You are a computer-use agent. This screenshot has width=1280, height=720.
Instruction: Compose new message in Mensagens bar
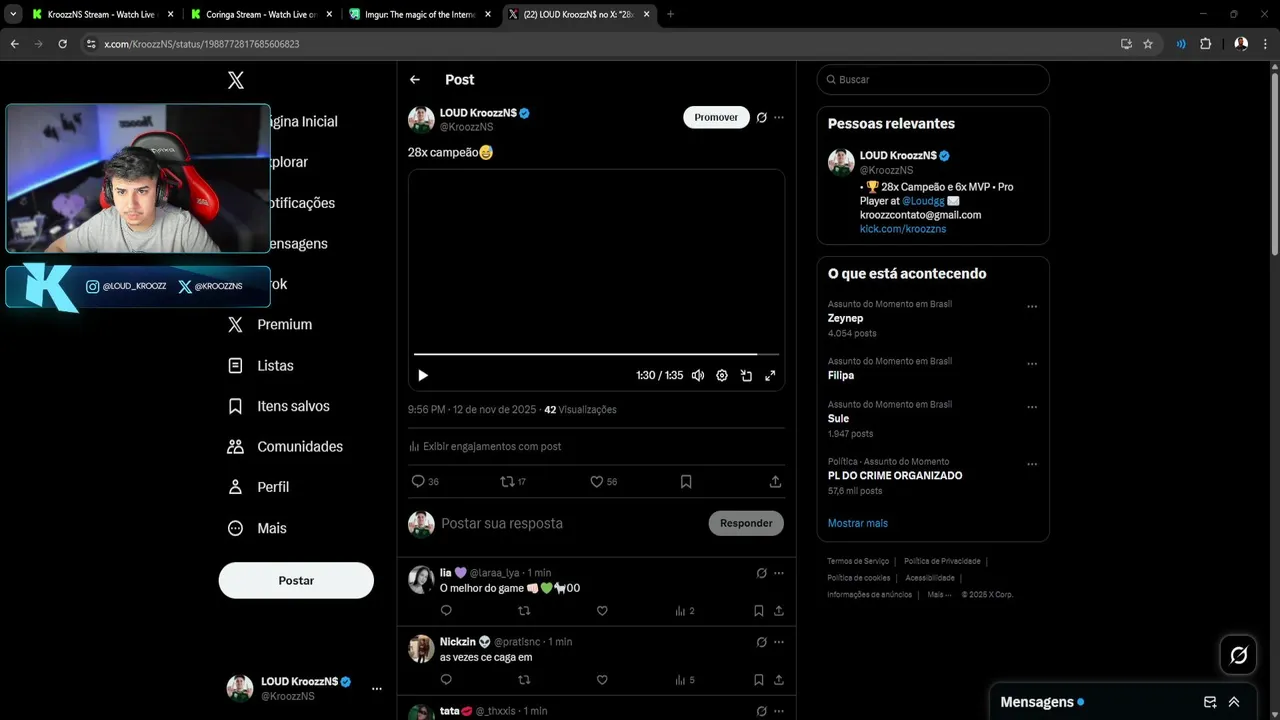click(1210, 702)
